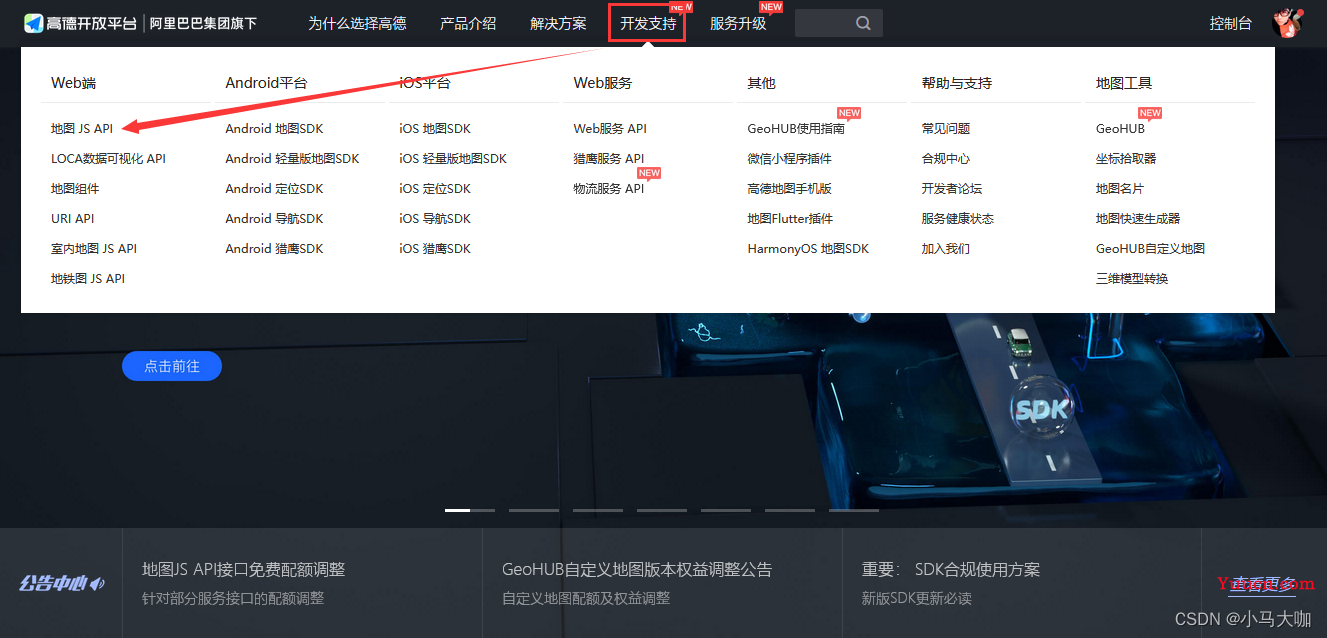Open 为什么选择高德 menu
1327x638 pixels.
pos(357,23)
